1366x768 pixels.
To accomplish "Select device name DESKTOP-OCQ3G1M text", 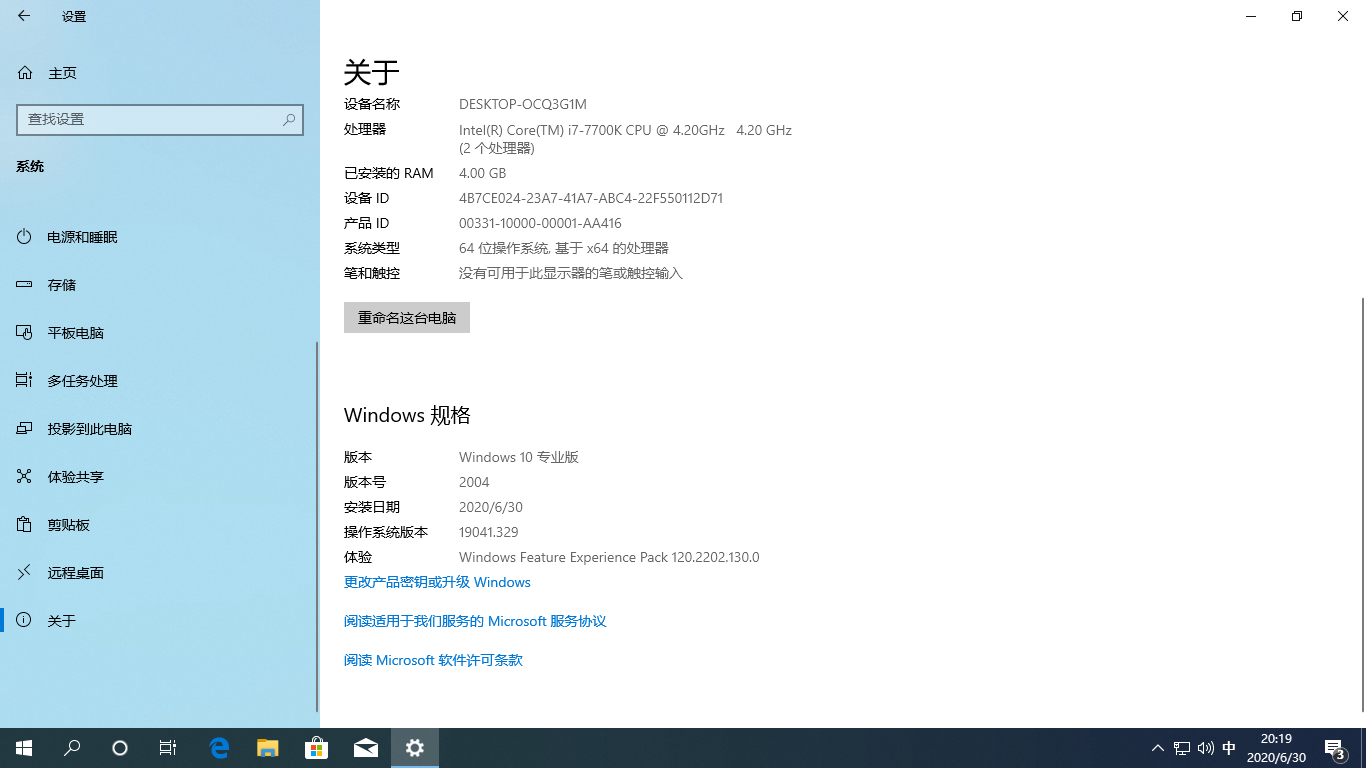I will [x=523, y=104].
